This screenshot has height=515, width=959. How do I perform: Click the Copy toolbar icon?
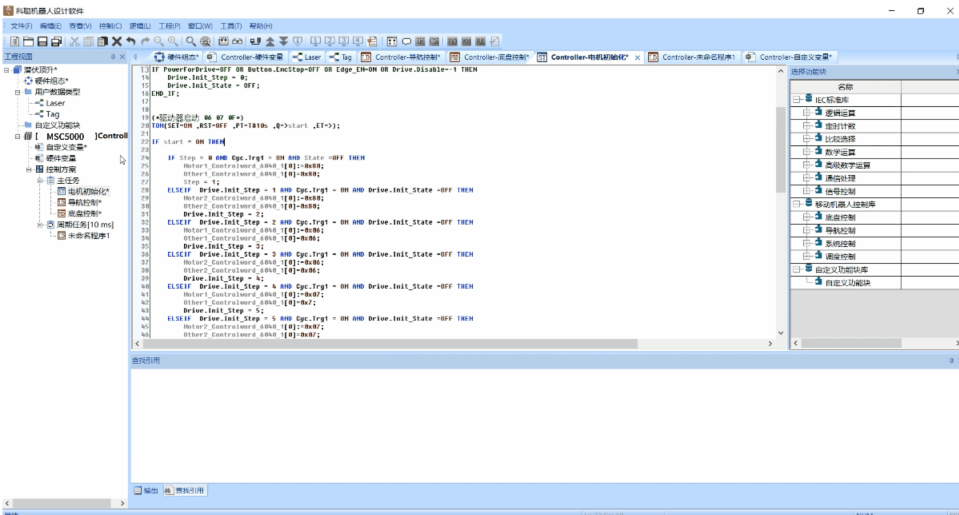pos(88,42)
